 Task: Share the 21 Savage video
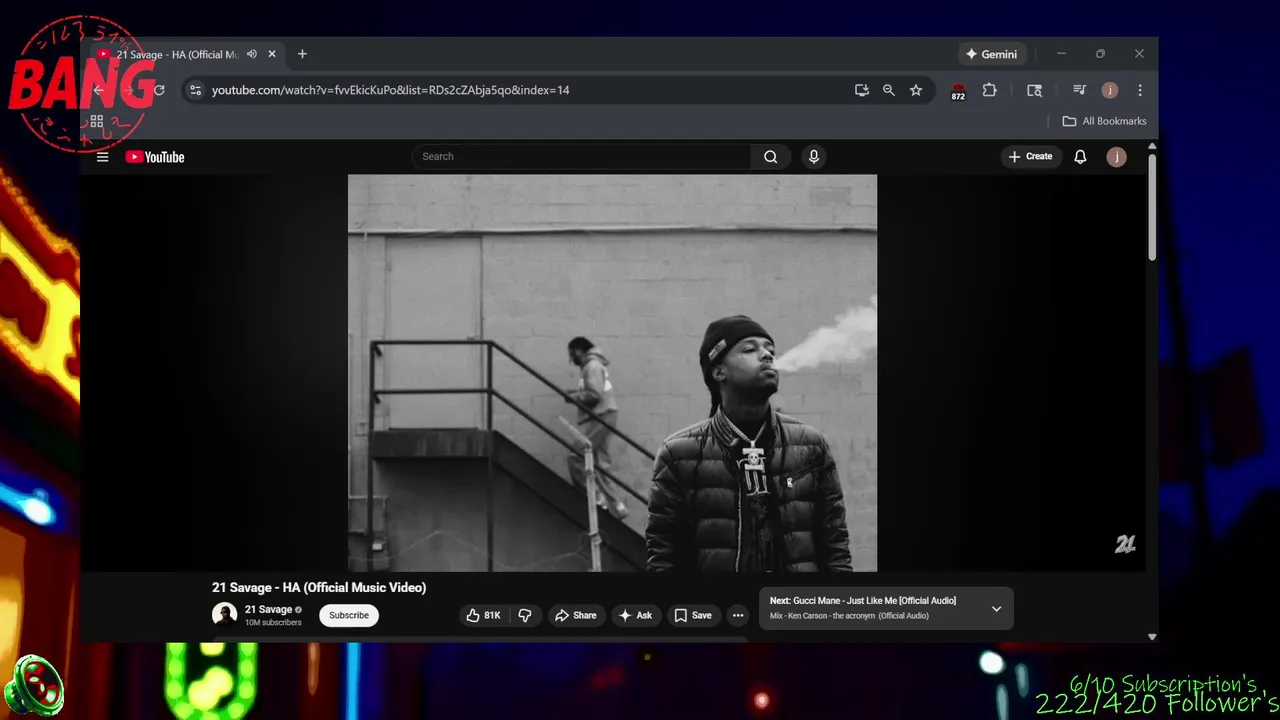point(576,616)
